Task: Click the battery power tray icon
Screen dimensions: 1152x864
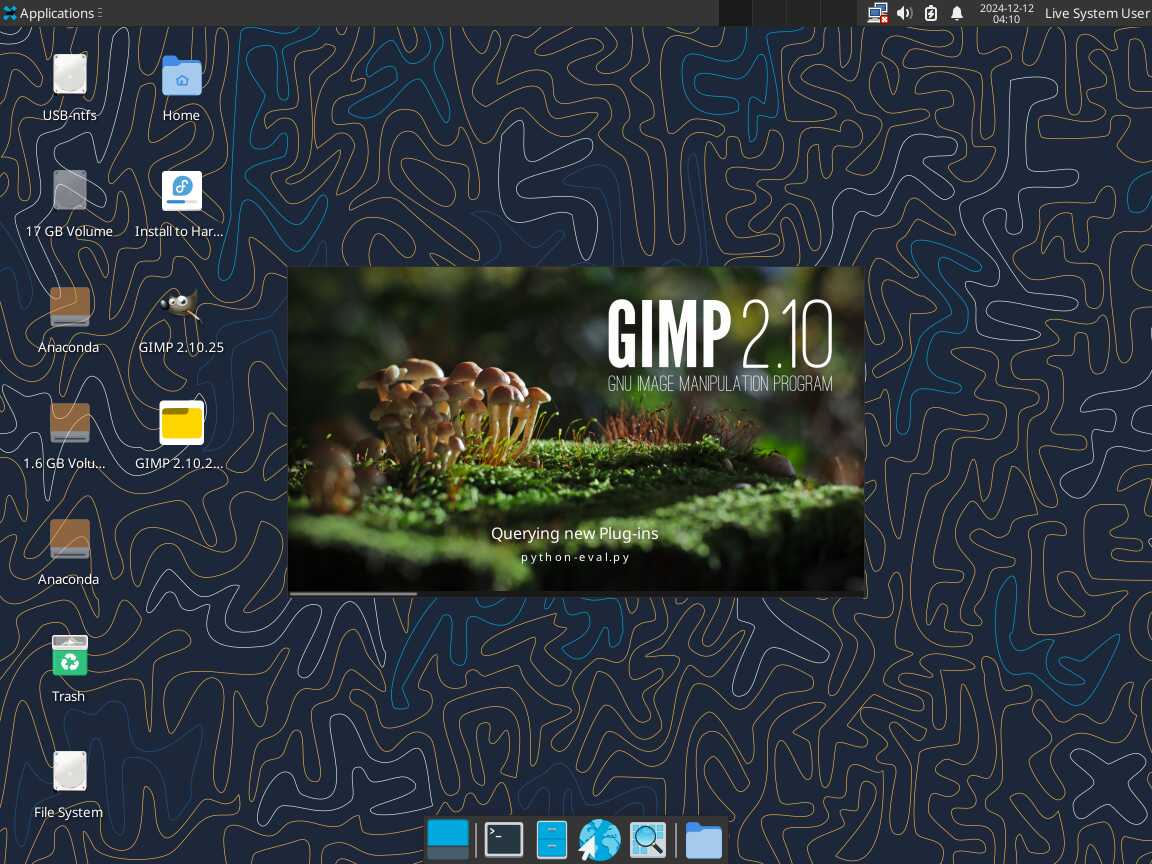Action: coord(931,13)
